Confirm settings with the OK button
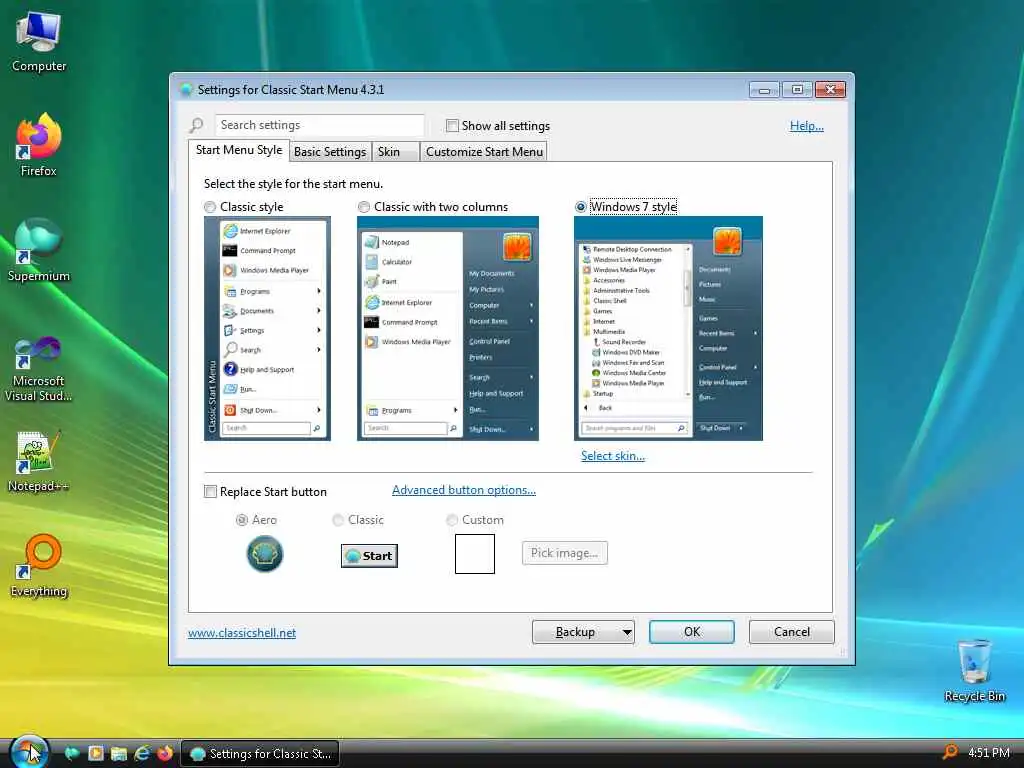This screenshot has width=1024, height=768. (692, 632)
